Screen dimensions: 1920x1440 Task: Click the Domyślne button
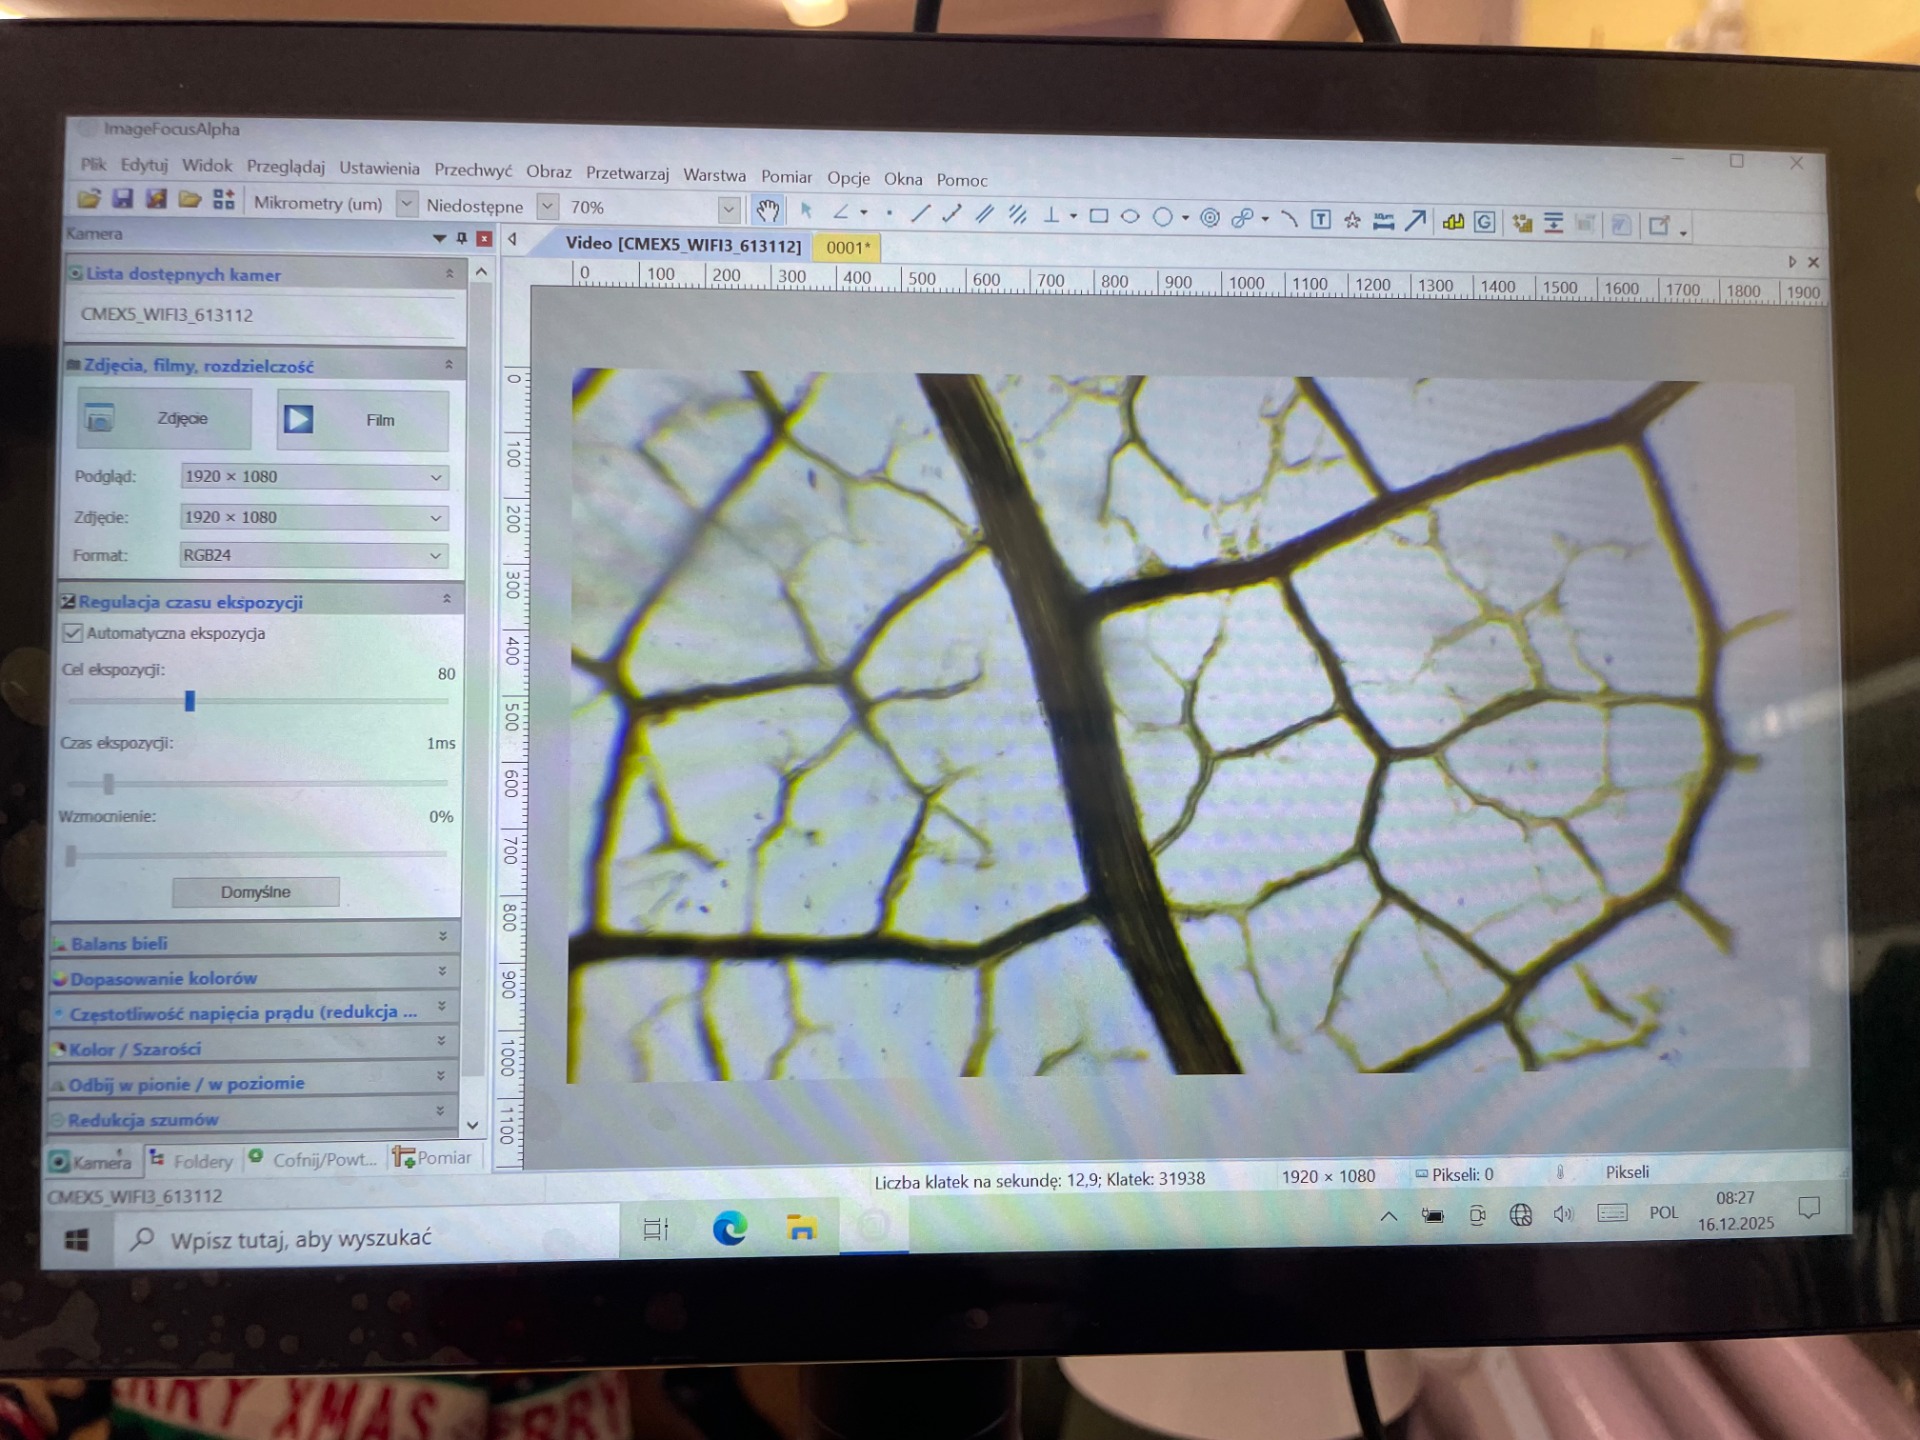[256, 891]
